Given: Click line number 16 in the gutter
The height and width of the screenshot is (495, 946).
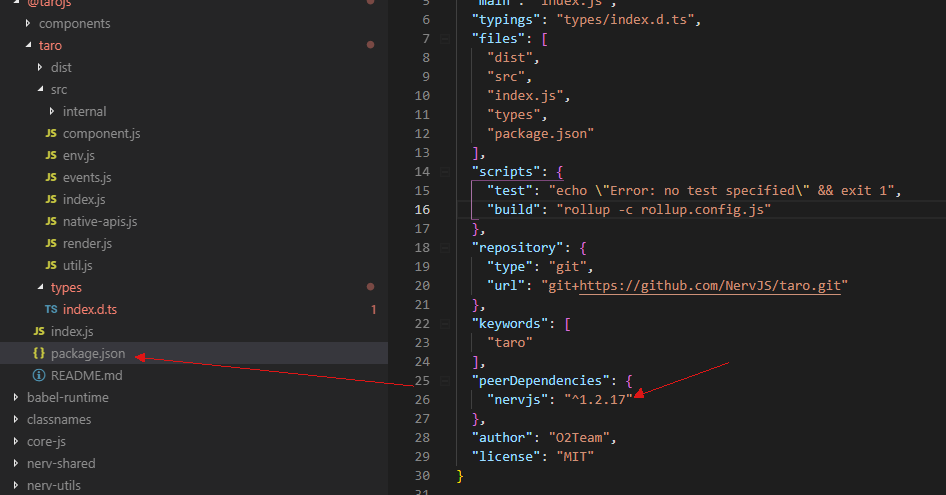Looking at the screenshot, I should pos(422,209).
